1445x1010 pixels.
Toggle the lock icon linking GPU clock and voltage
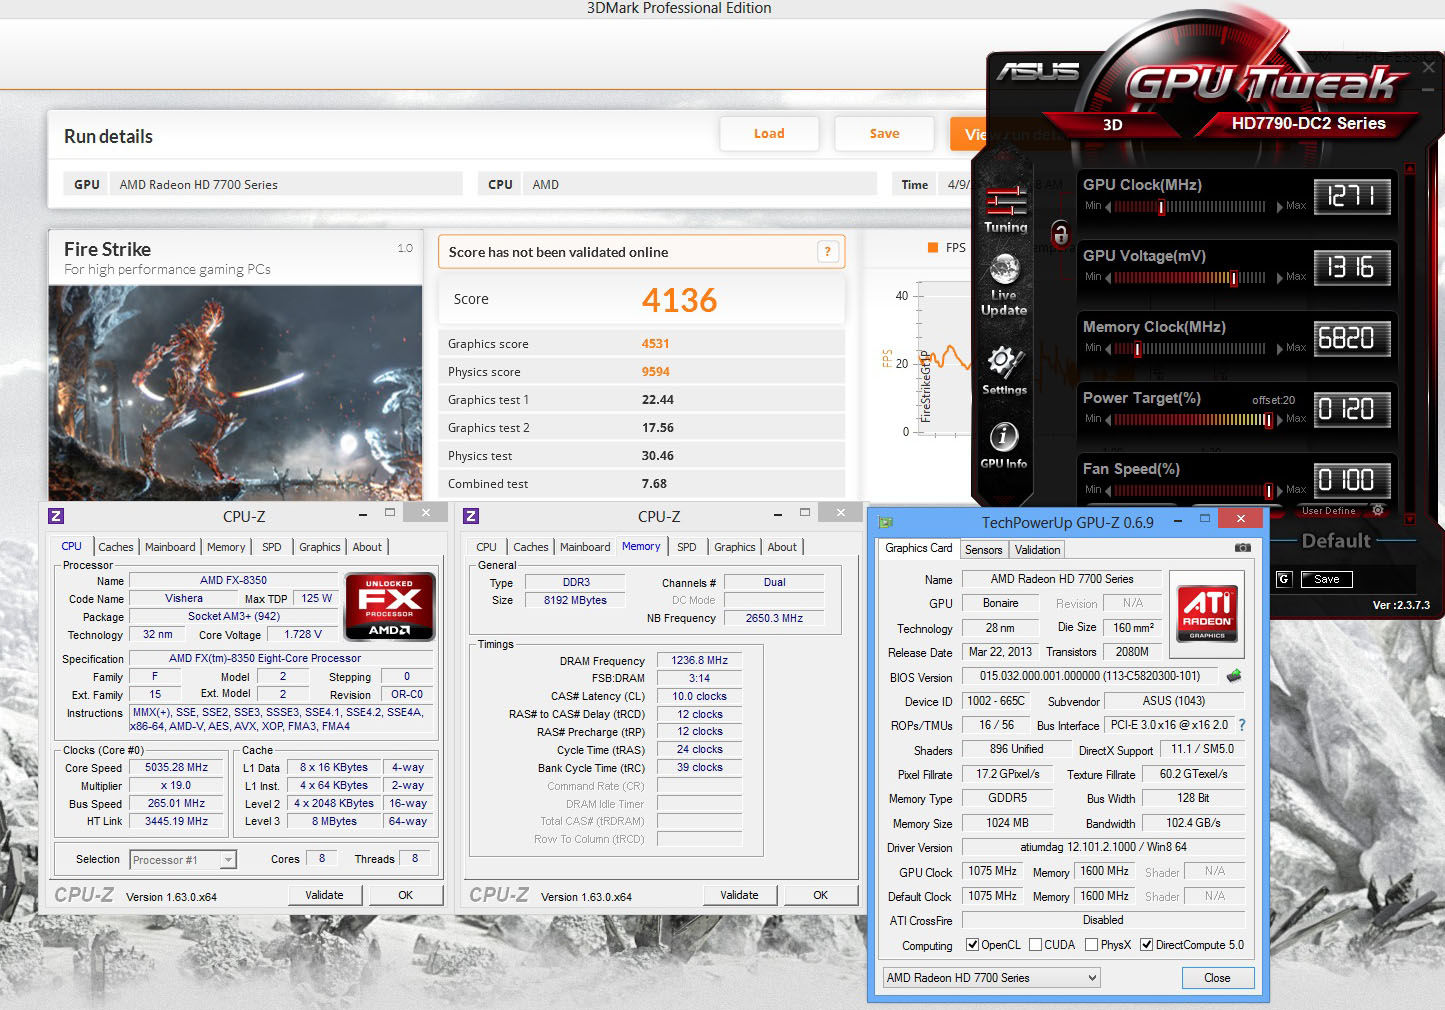[1061, 234]
